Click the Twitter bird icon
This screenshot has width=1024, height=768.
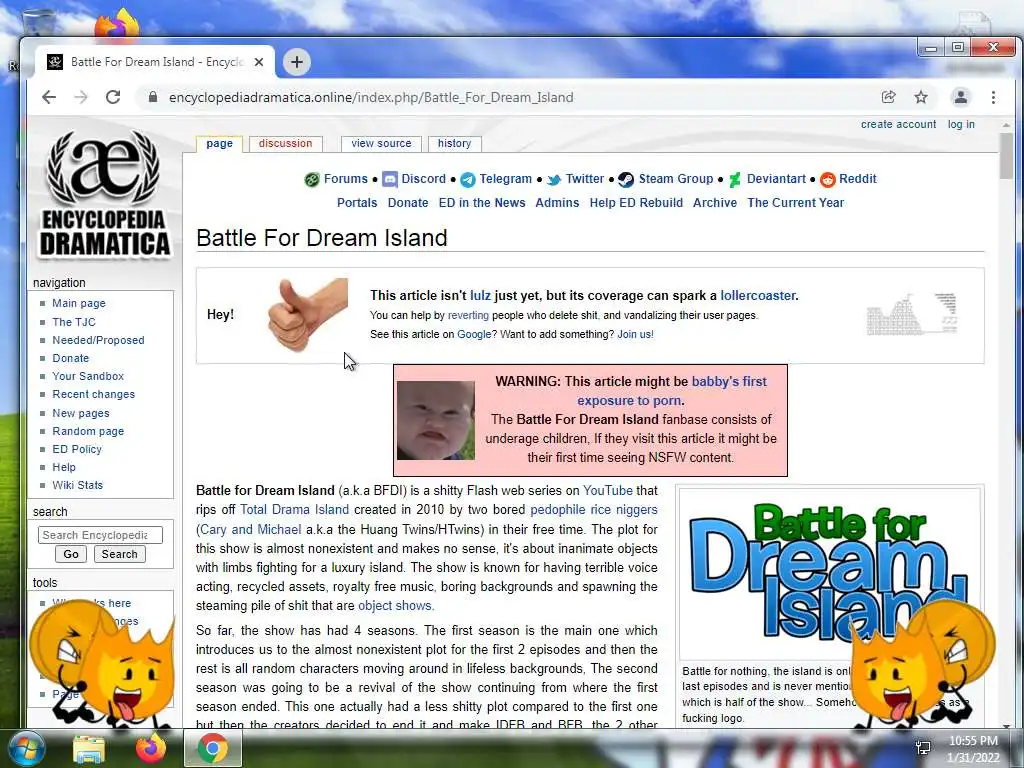point(554,180)
